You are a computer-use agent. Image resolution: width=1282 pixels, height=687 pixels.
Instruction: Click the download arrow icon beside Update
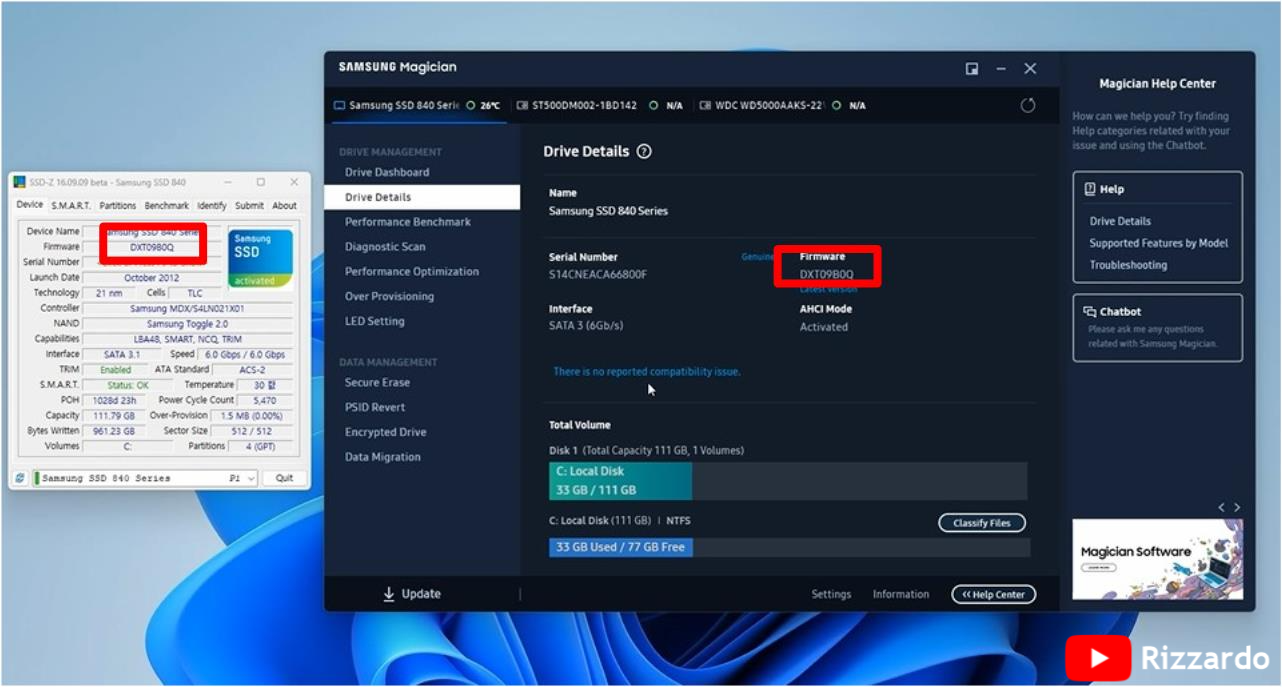(x=389, y=594)
